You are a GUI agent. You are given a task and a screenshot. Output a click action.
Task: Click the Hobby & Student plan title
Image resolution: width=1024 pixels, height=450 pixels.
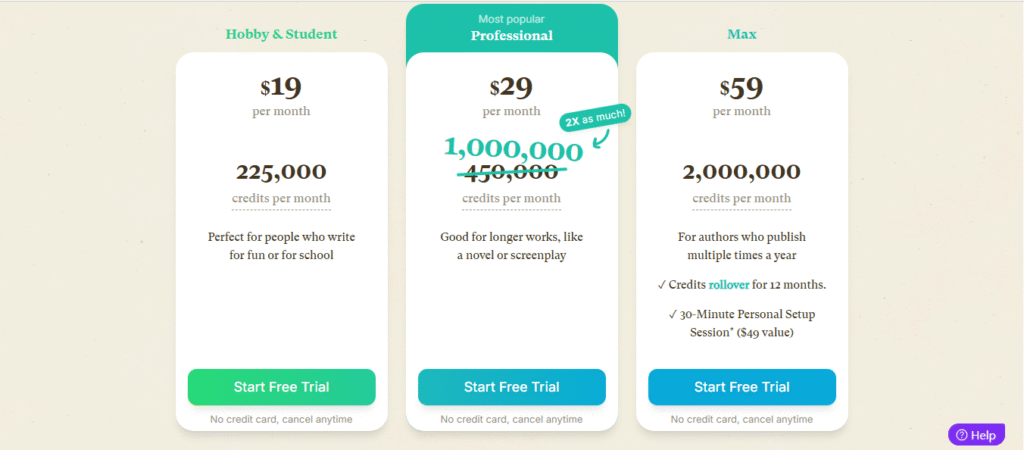click(x=281, y=34)
